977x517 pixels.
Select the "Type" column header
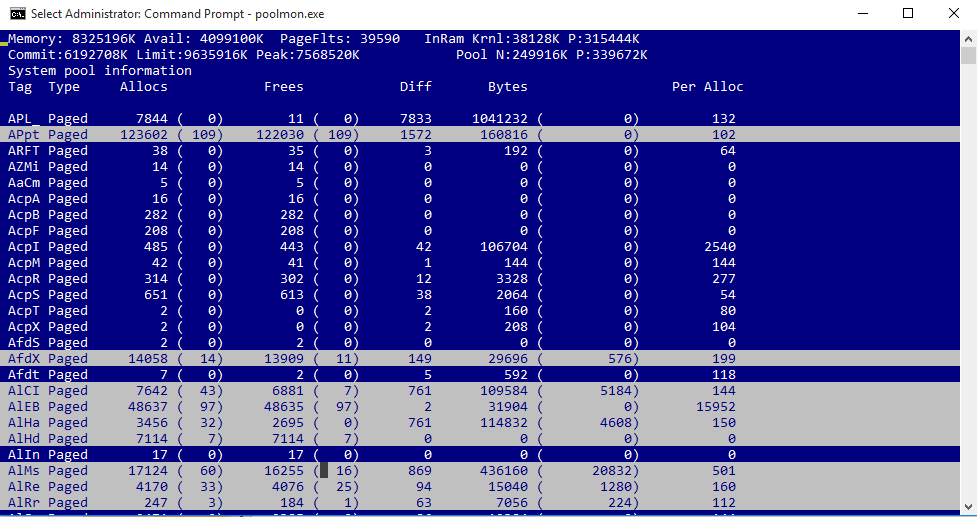[x=64, y=87]
